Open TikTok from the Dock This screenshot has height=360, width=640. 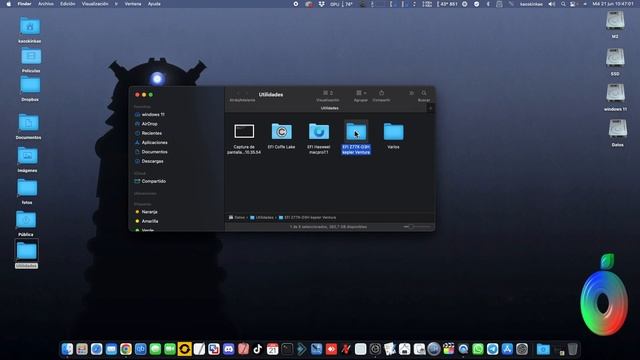[x=258, y=349]
